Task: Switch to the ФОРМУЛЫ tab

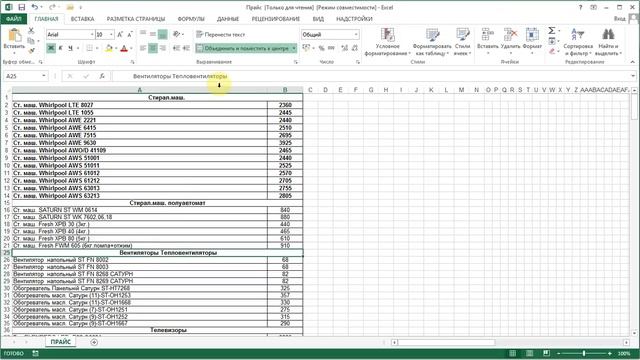Action: pyautogui.click(x=191, y=19)
